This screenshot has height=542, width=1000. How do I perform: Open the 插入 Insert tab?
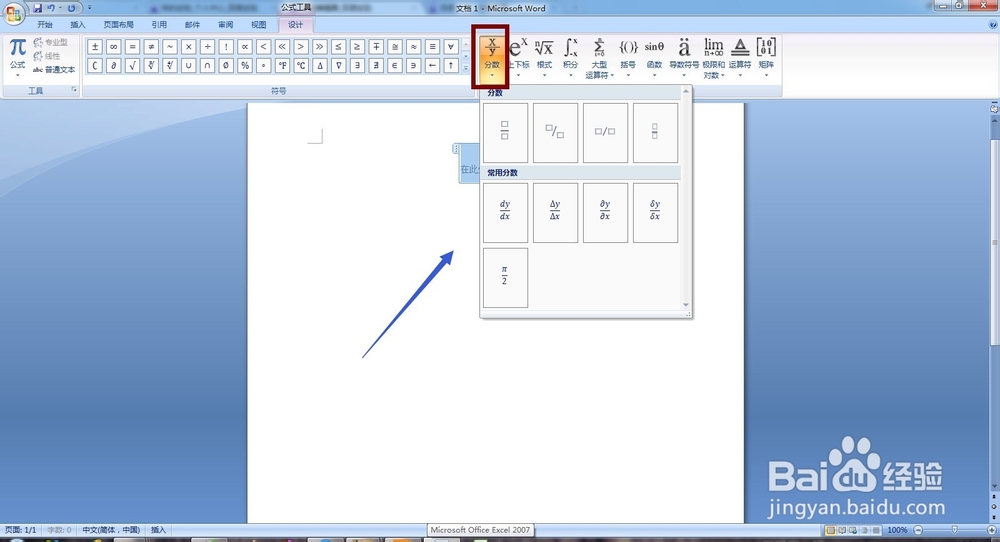point(78,25)
